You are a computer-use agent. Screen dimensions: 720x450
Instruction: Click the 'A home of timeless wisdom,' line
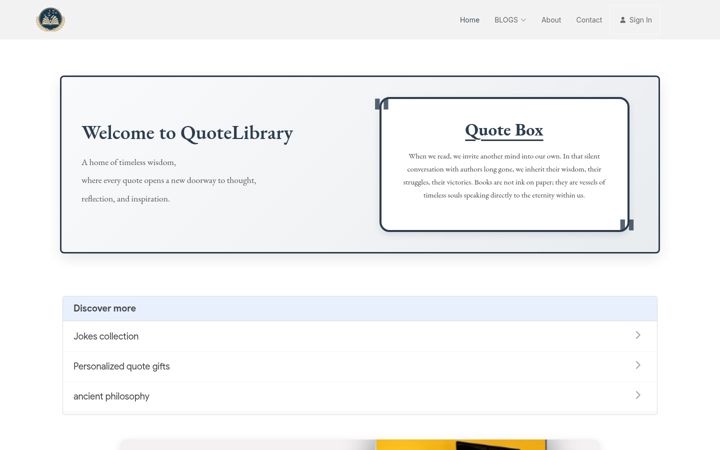click(x=129, y=162)
